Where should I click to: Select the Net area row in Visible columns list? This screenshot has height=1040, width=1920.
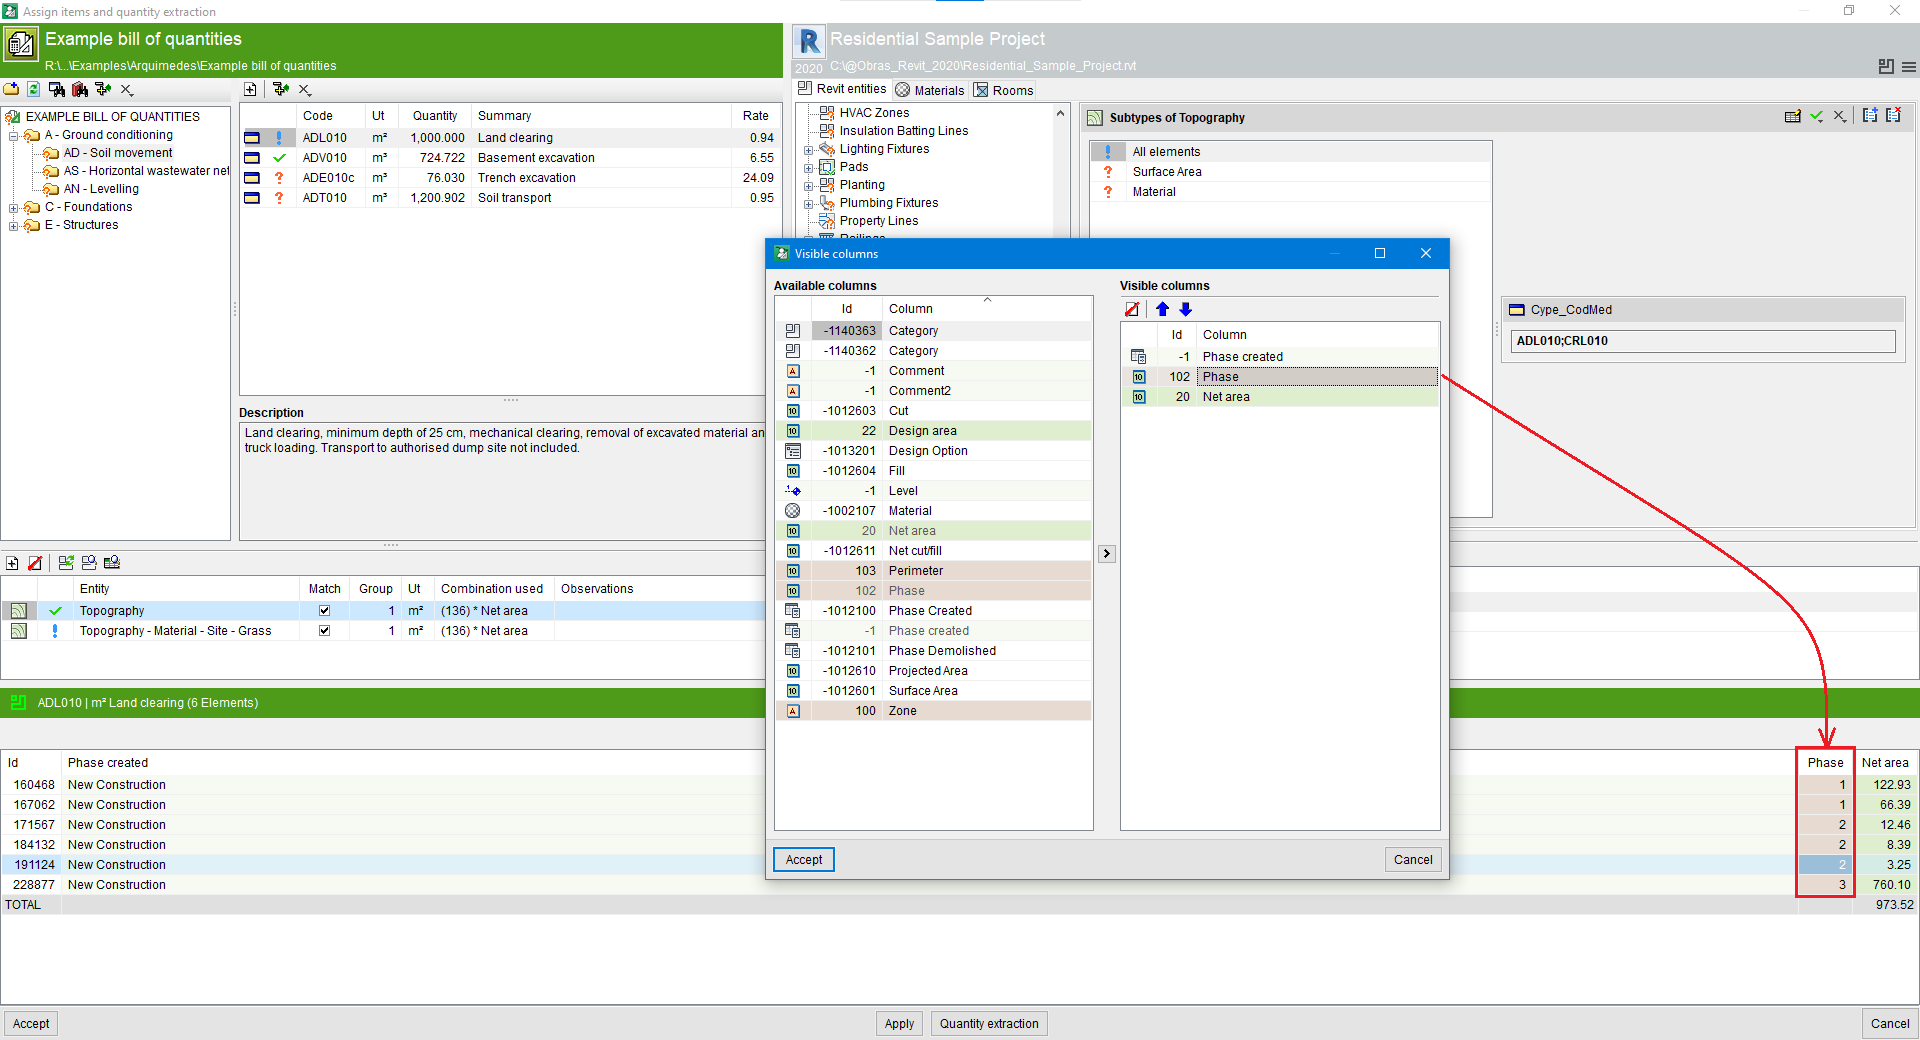click(x=1280, y=397)
